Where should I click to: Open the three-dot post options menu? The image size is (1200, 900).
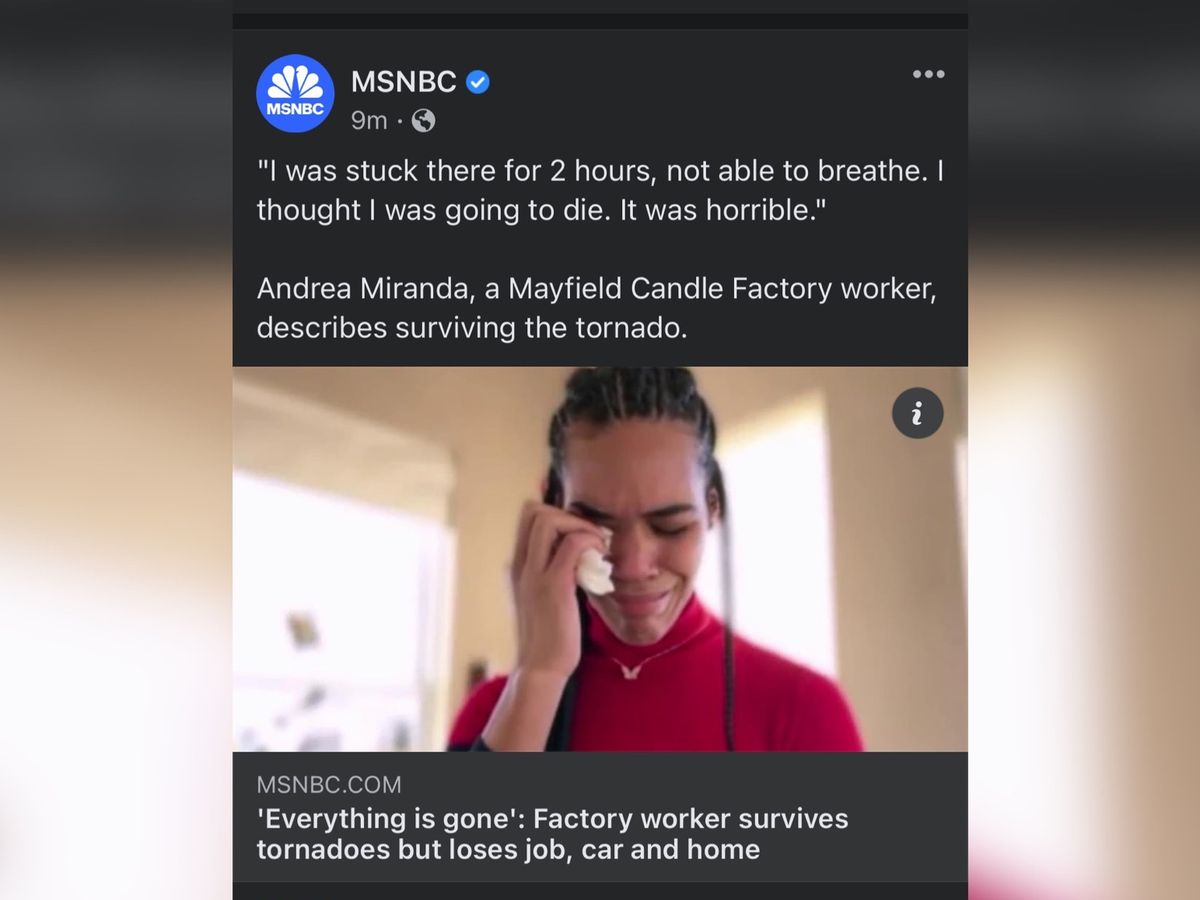tap(928, 74)
